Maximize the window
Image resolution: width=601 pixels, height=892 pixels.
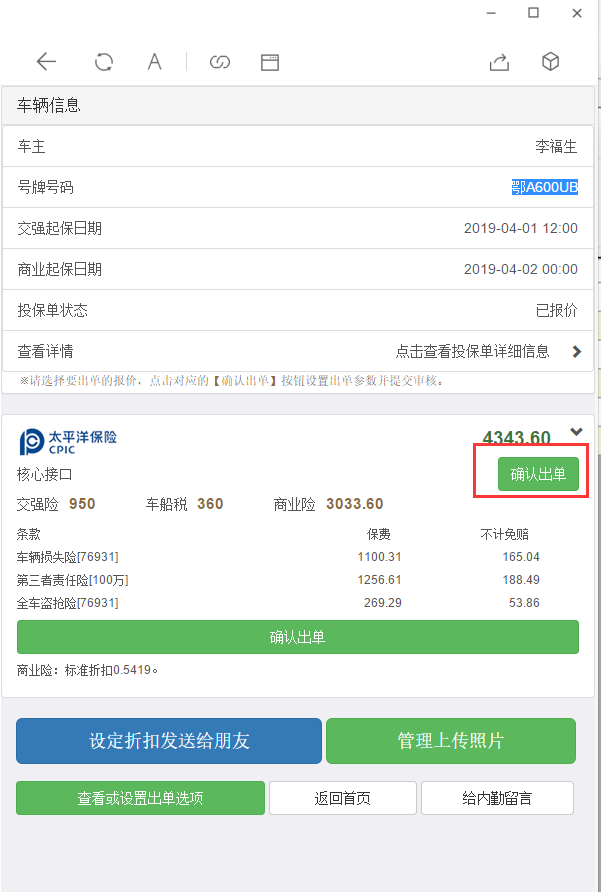(x=533, y=13)
